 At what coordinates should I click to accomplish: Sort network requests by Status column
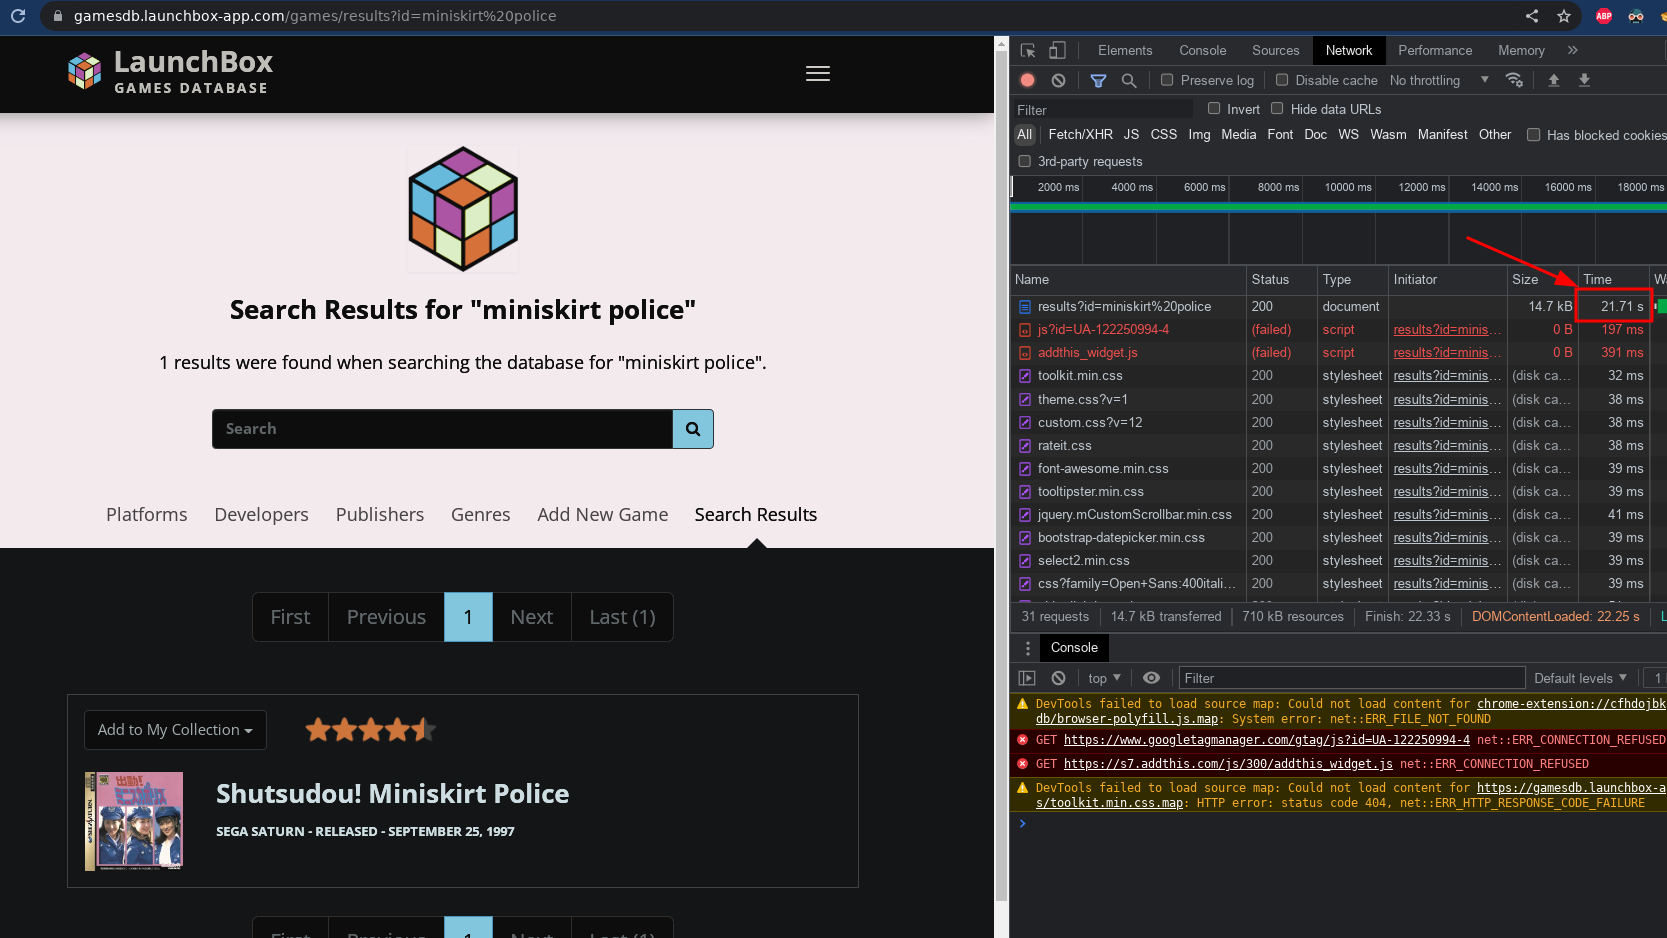point(1282,280)
